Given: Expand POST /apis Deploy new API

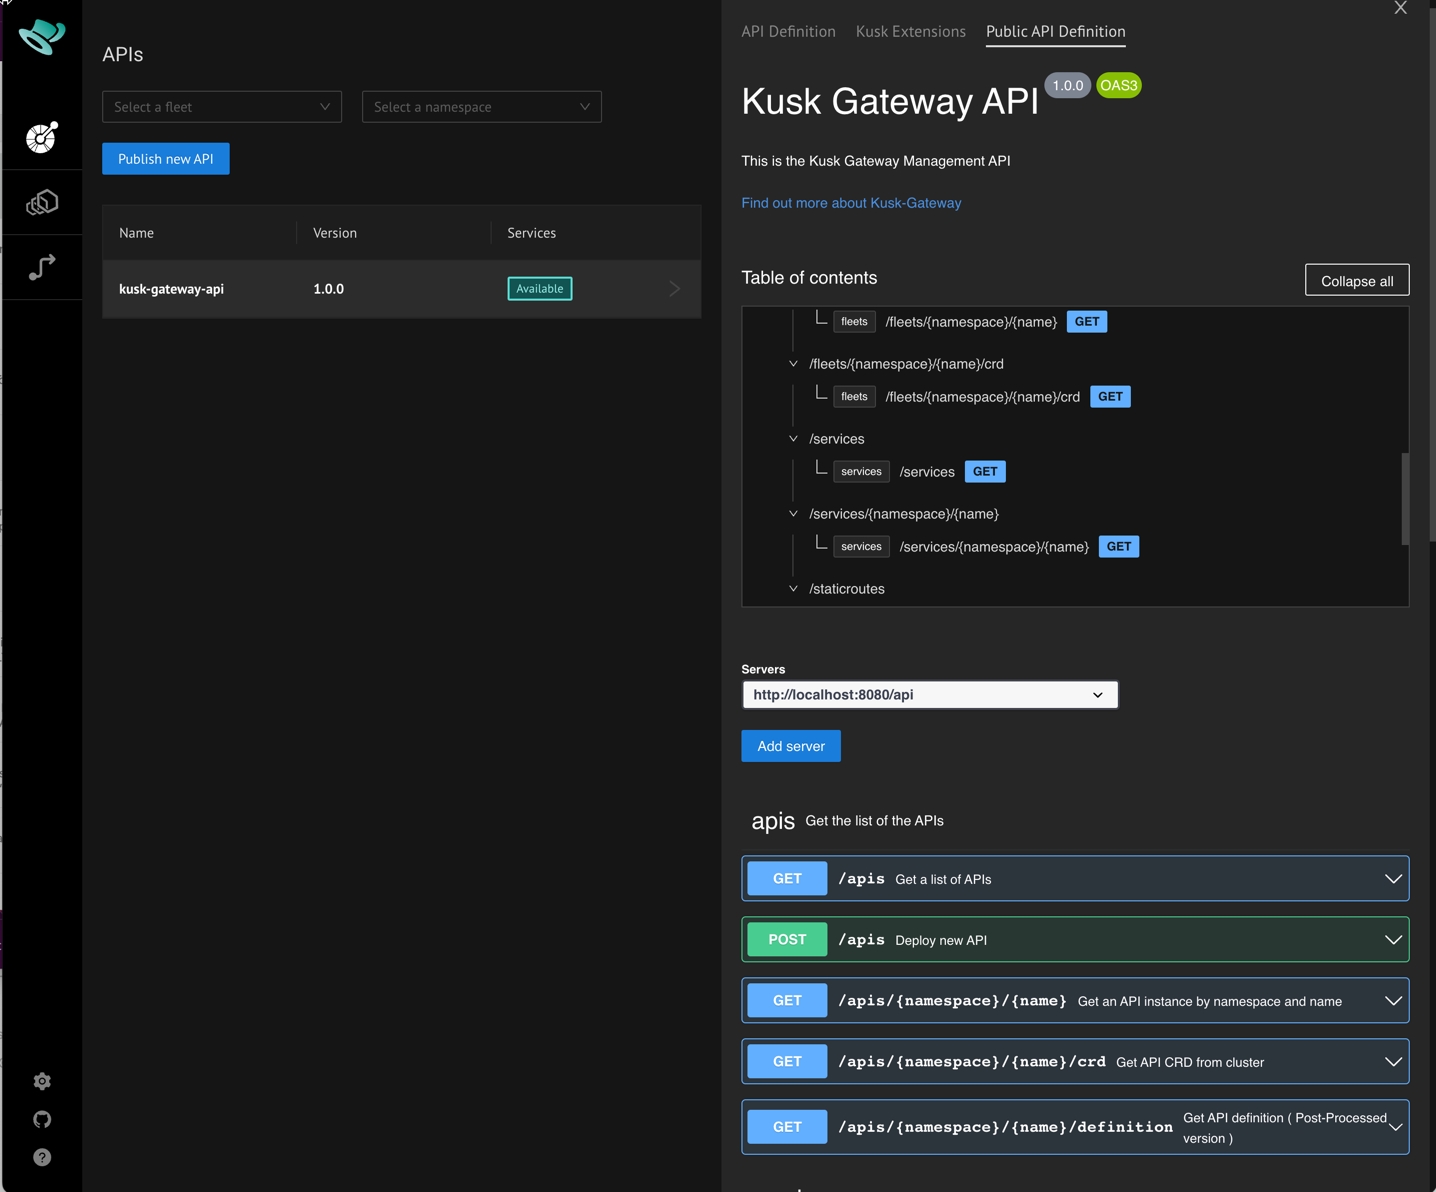Looking at the screenshot, I should pyautogui.click(x=1075, y=940).
